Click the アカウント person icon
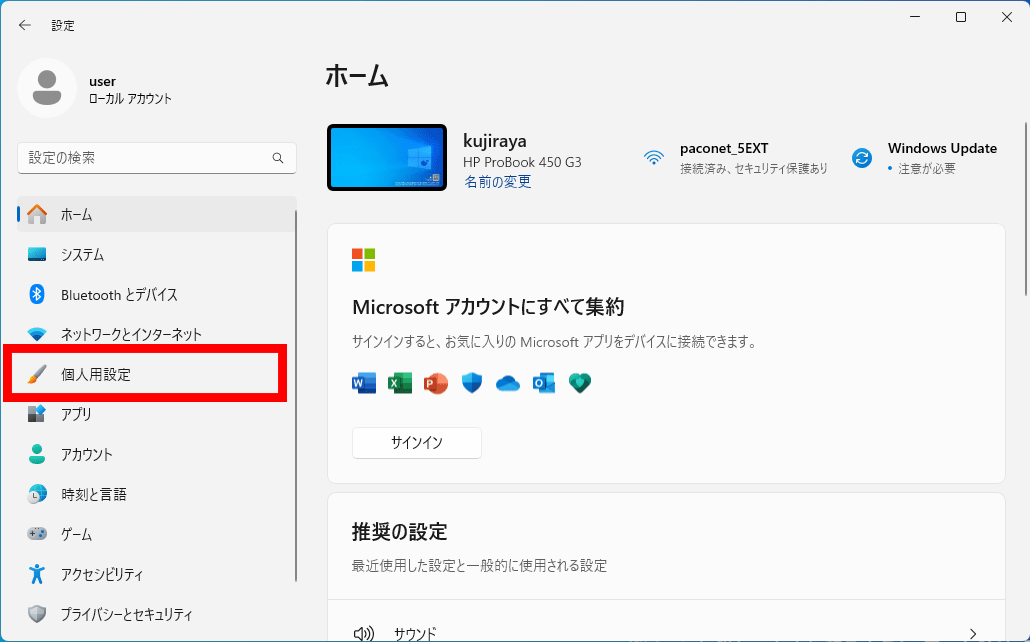The image size is (1030, 642). pos(37,454)
